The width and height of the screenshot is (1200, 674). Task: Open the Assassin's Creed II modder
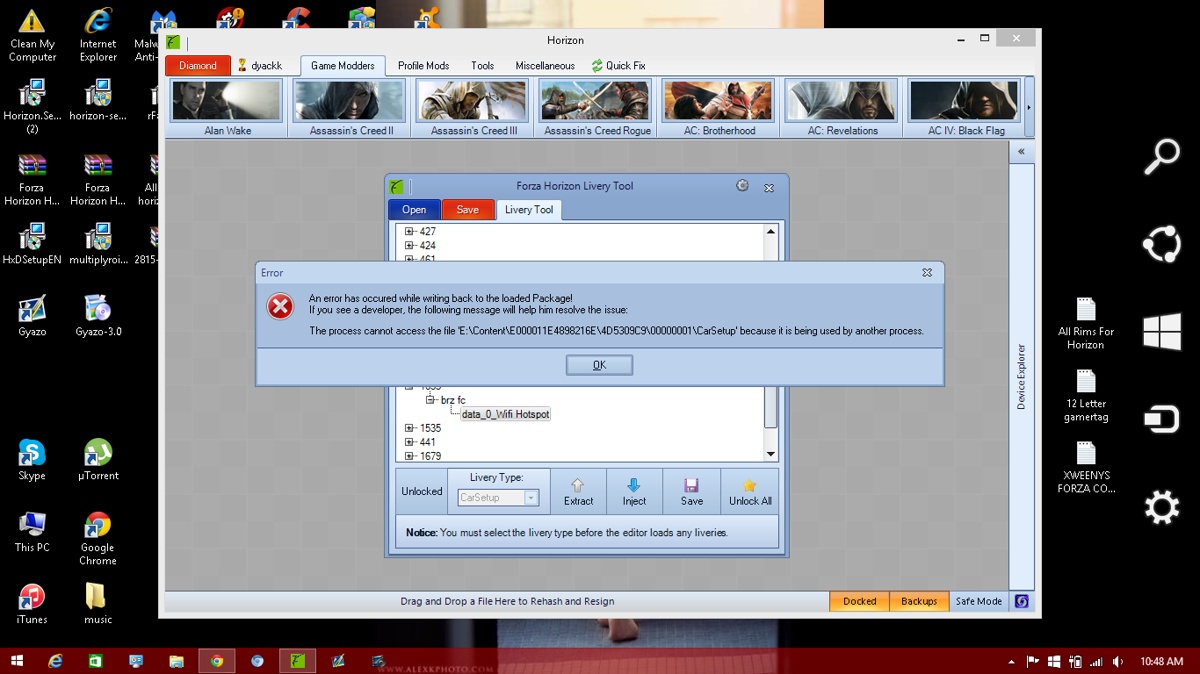[350, 108]
